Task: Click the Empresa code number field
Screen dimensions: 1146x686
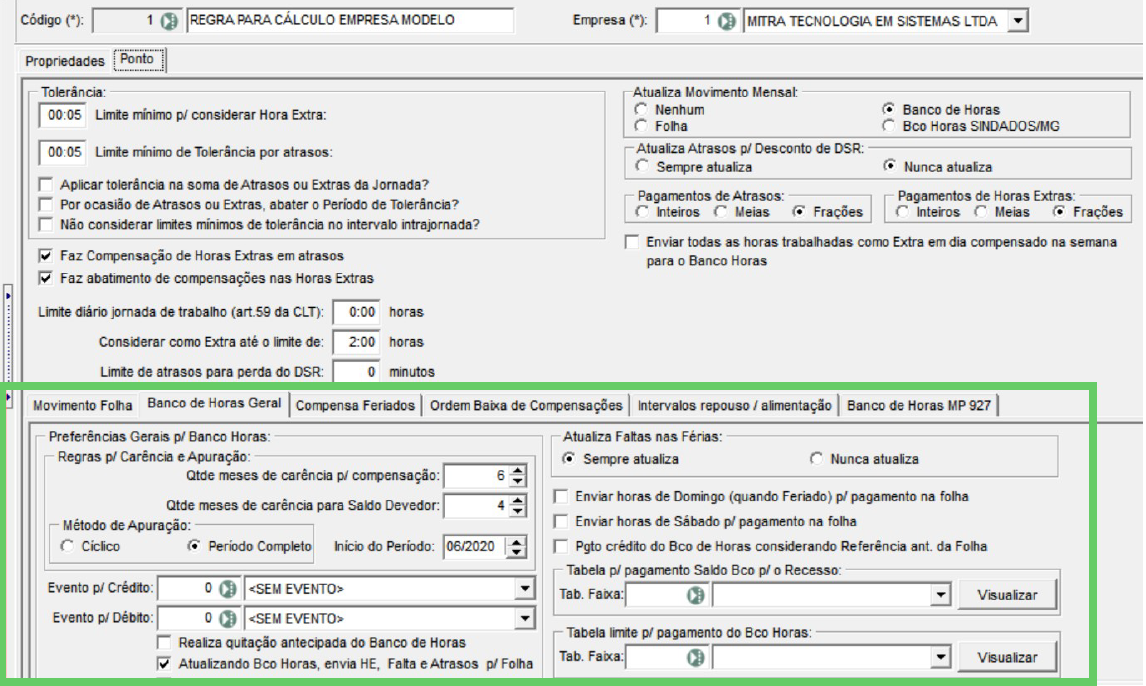Action: click(x=686, y=21)
